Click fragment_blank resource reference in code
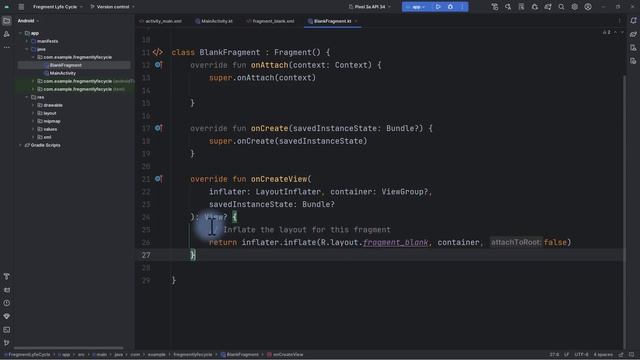640x360 pixels. pos(395,242)
